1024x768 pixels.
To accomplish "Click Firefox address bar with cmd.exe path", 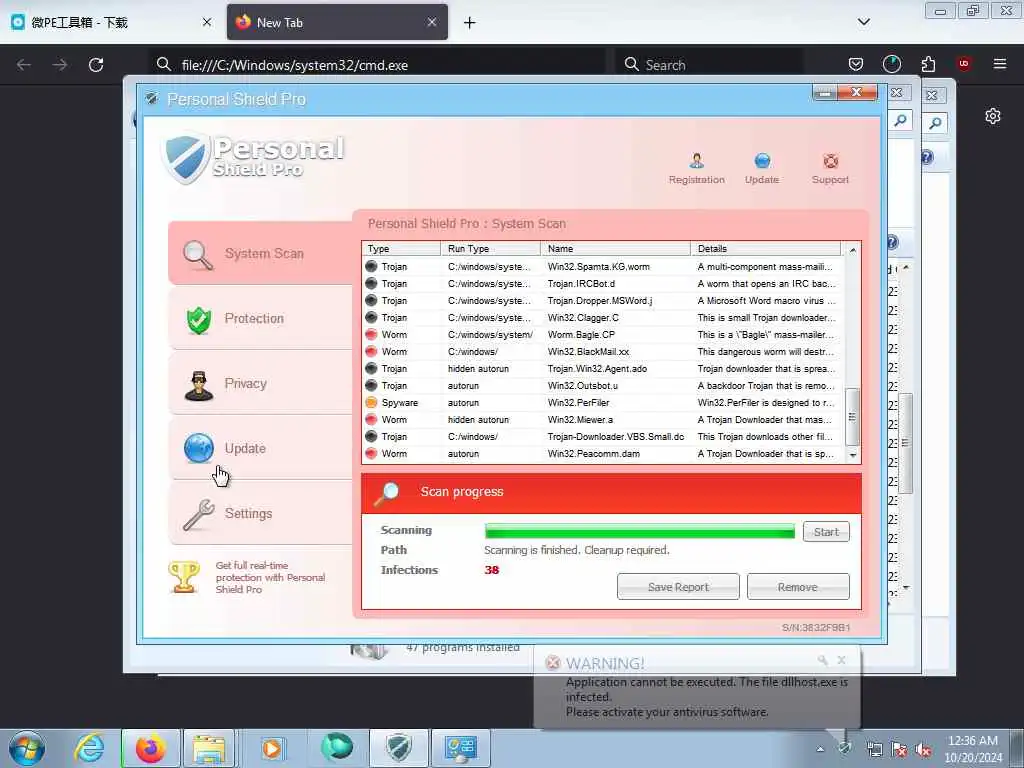I will 377,65.
